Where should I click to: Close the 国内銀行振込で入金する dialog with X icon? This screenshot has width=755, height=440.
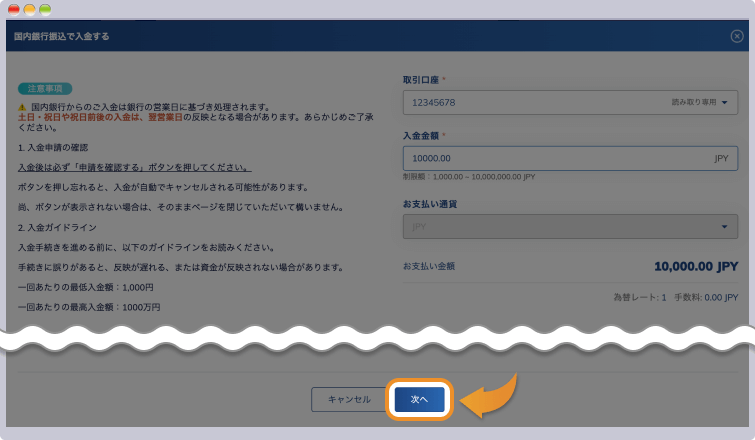pyautogui.click(x=737, y=36)
